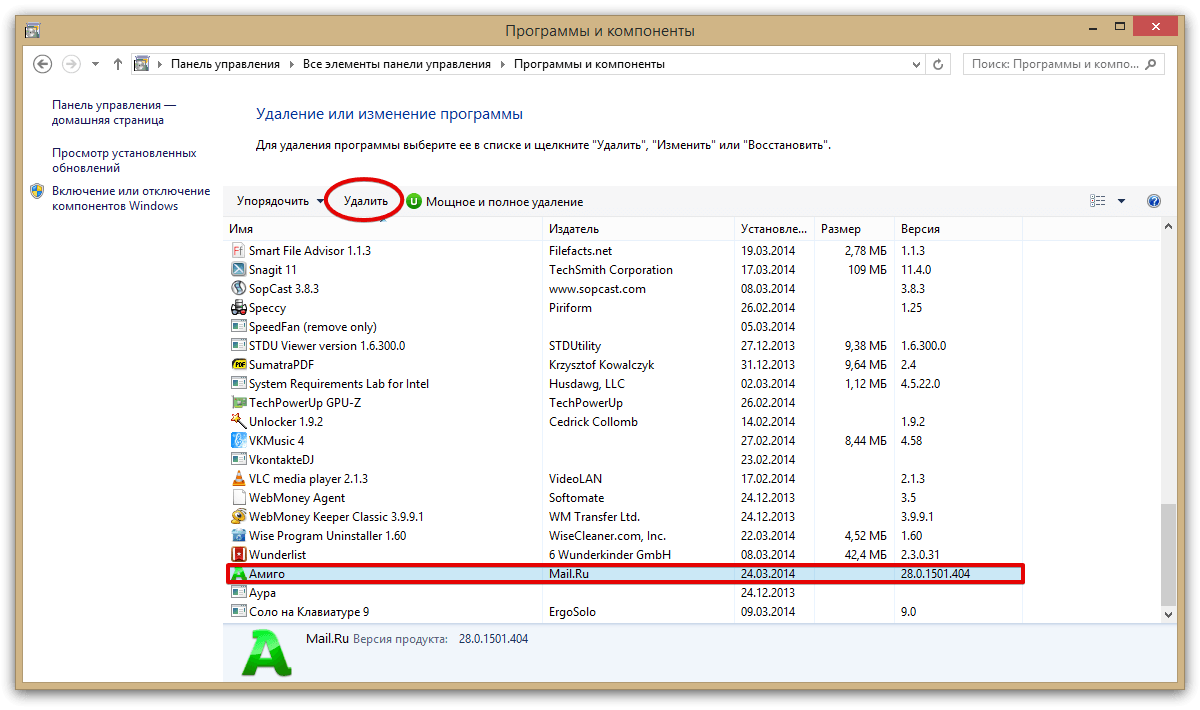The height and width of the screenshot is (710, 1200).
Task: Open the recent locations dropdown arrow
Action: 95,64
